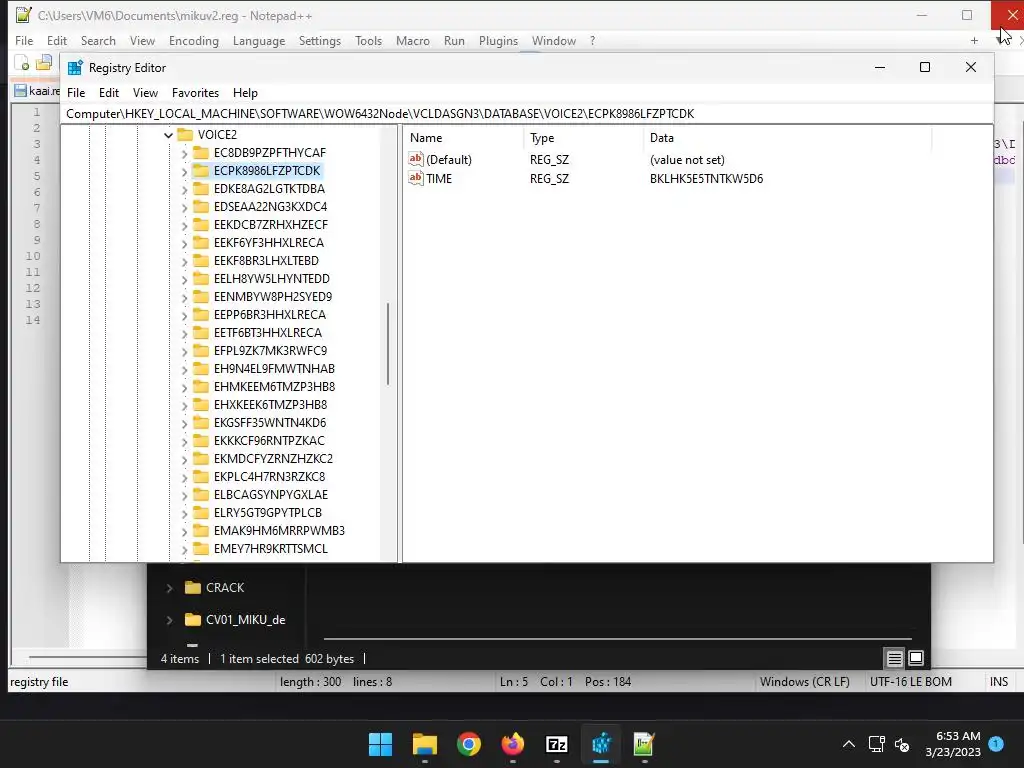Expand the CRACK folder in Explorer
Image resolution: width=1024 pixels, height=768 pixels.
pyautogui.click(x=169, y=588)
